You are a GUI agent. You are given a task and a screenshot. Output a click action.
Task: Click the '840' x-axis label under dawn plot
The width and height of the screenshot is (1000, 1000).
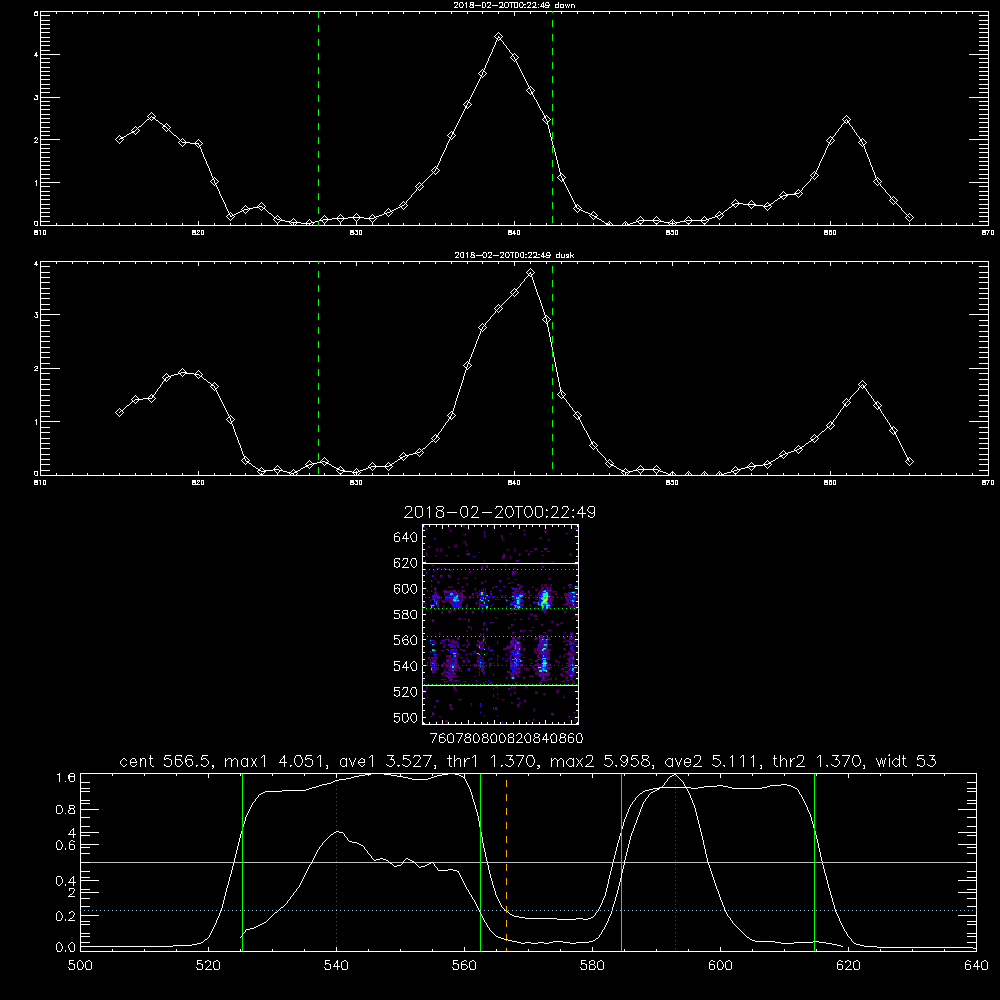(x=515, y=233)
